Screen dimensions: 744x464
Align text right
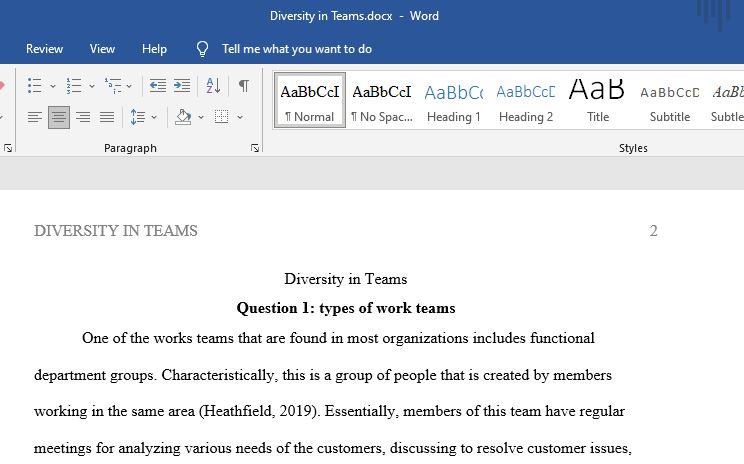pyautogui.click(x=83, y=117)
